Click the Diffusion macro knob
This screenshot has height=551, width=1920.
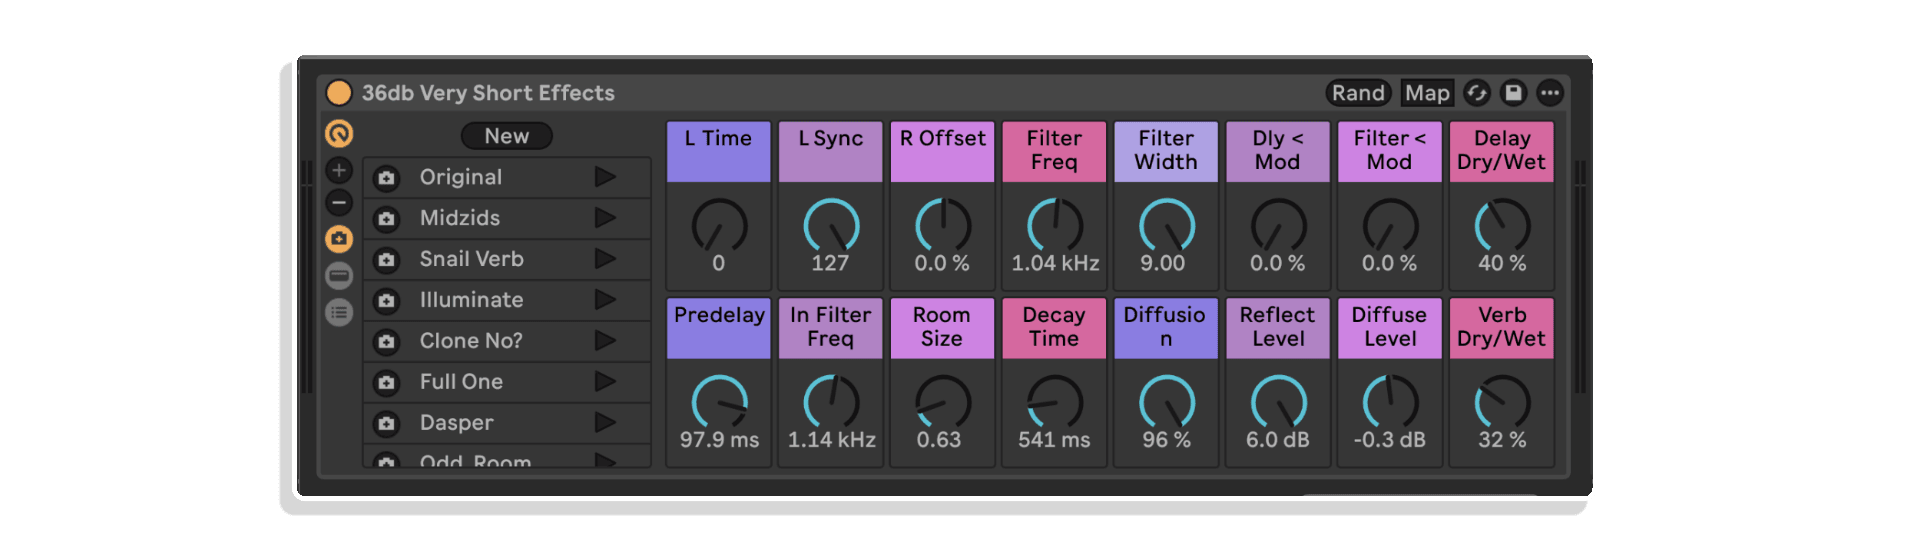pos(1167,402)
